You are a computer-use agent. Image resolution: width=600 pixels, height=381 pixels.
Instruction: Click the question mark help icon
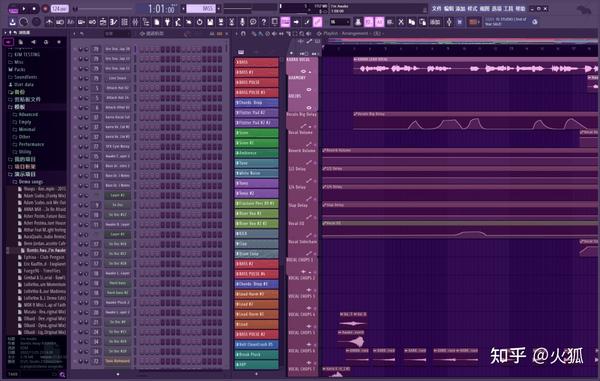(x=264, y=22)
